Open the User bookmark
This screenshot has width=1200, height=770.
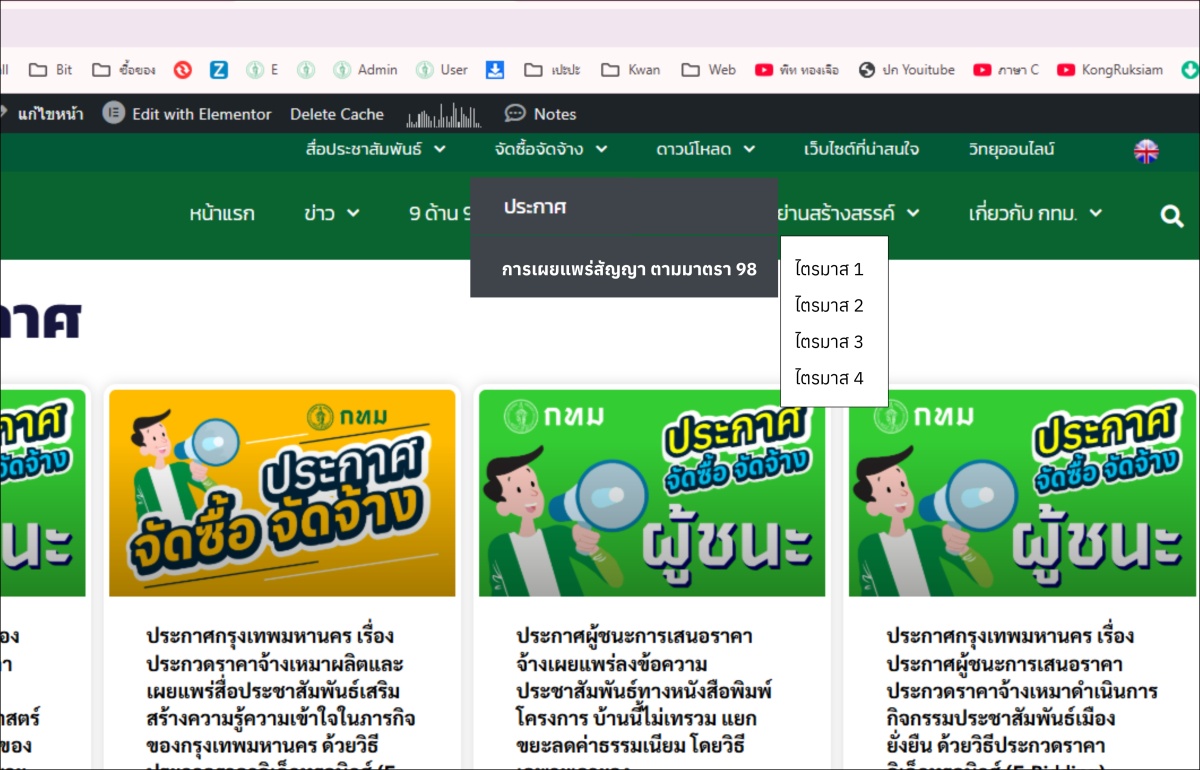click(x=442, y=70)
